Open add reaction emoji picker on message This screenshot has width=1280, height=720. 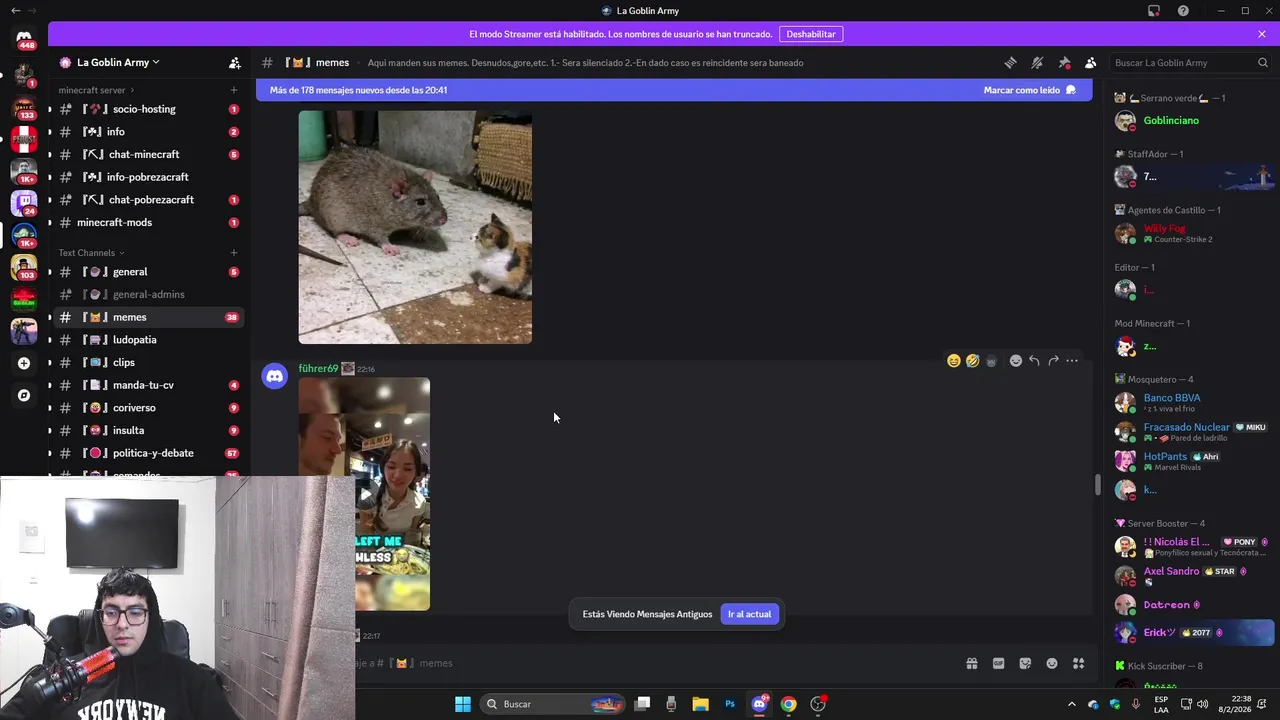pyautogui.click(x=1015, y=360)
